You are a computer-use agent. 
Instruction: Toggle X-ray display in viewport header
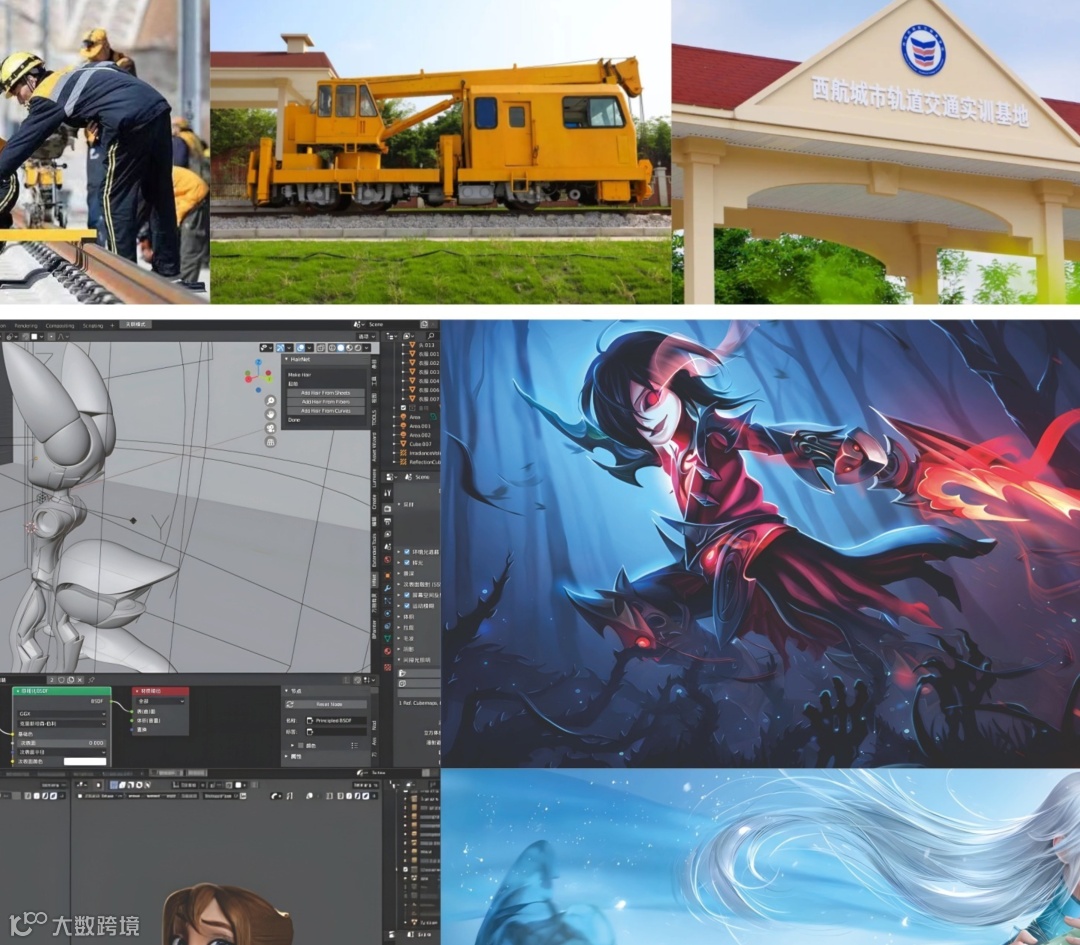(320, 348)
